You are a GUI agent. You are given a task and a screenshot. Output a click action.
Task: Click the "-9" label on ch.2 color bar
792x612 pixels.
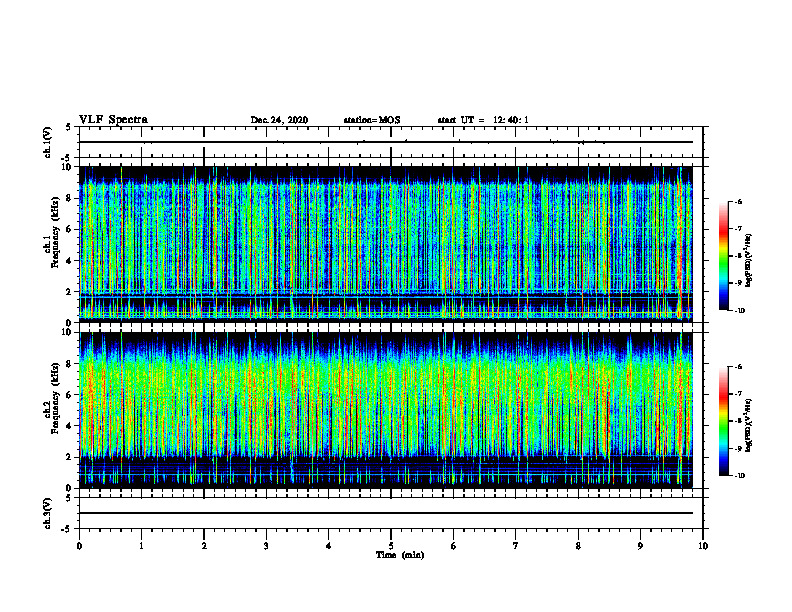738,448
